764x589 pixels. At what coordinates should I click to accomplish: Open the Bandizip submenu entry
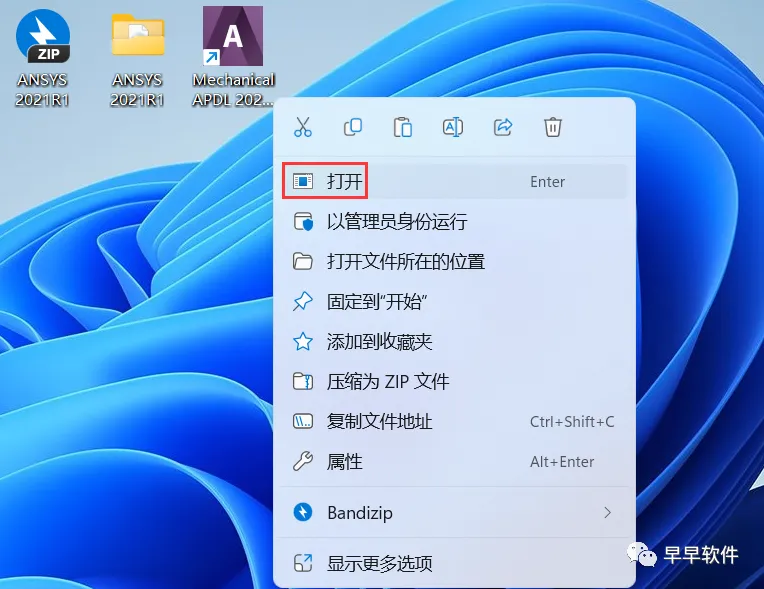[454, 513]
